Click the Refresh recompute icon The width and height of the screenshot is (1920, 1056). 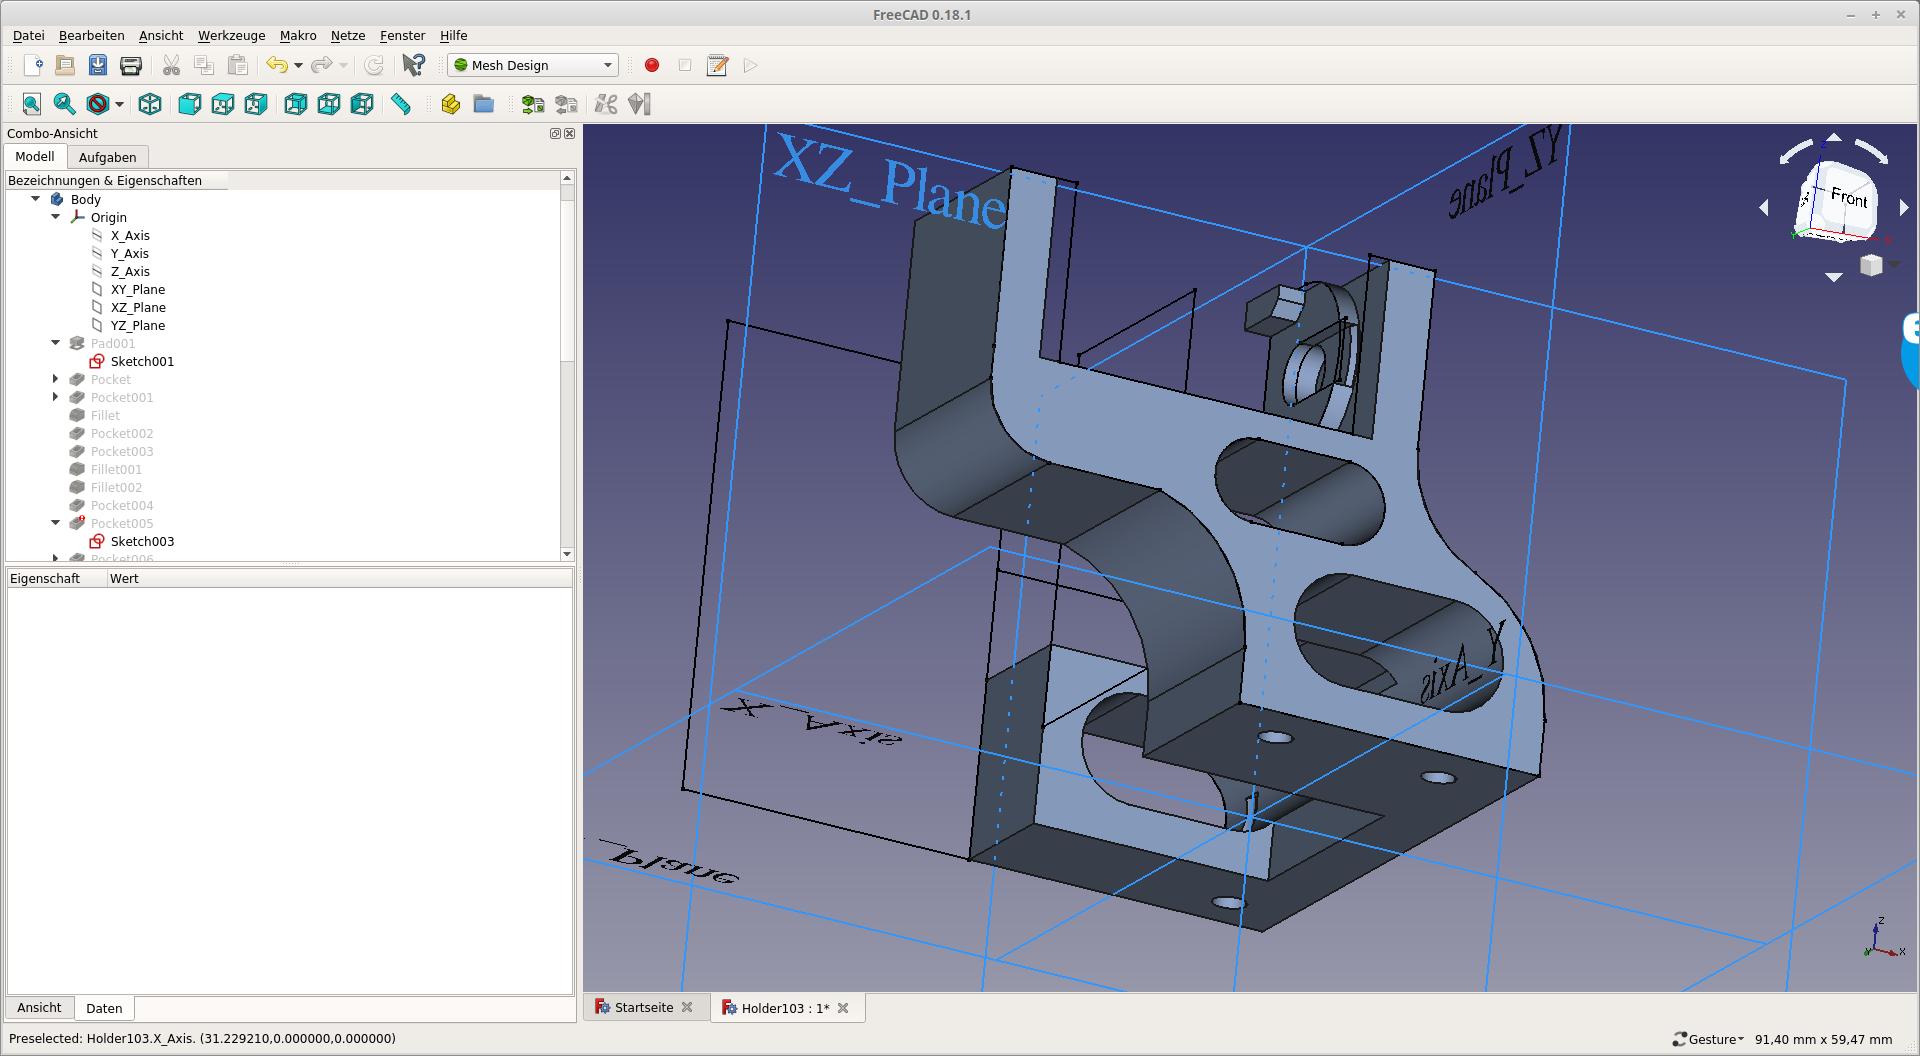[x=374, y=65]
